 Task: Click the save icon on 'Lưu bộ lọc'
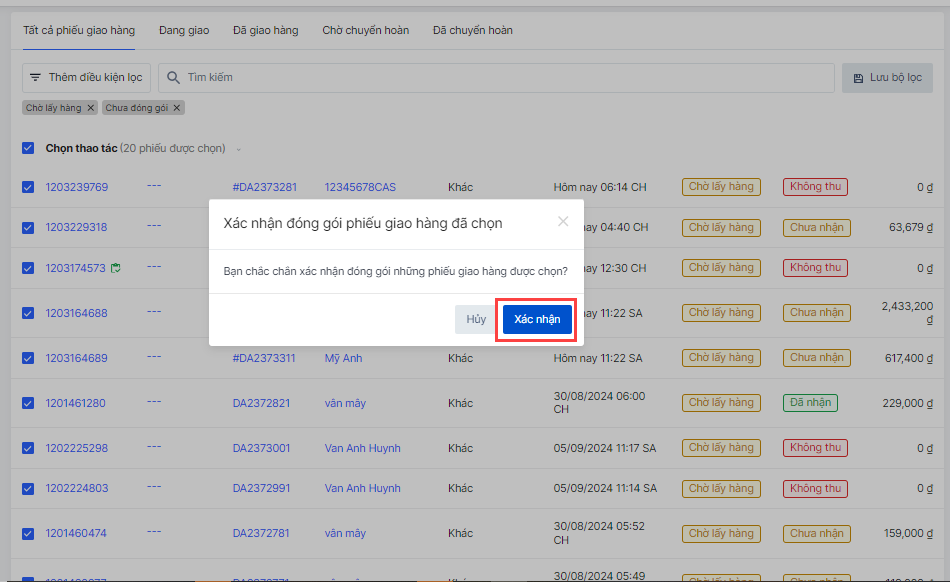(x=858, y=77)
